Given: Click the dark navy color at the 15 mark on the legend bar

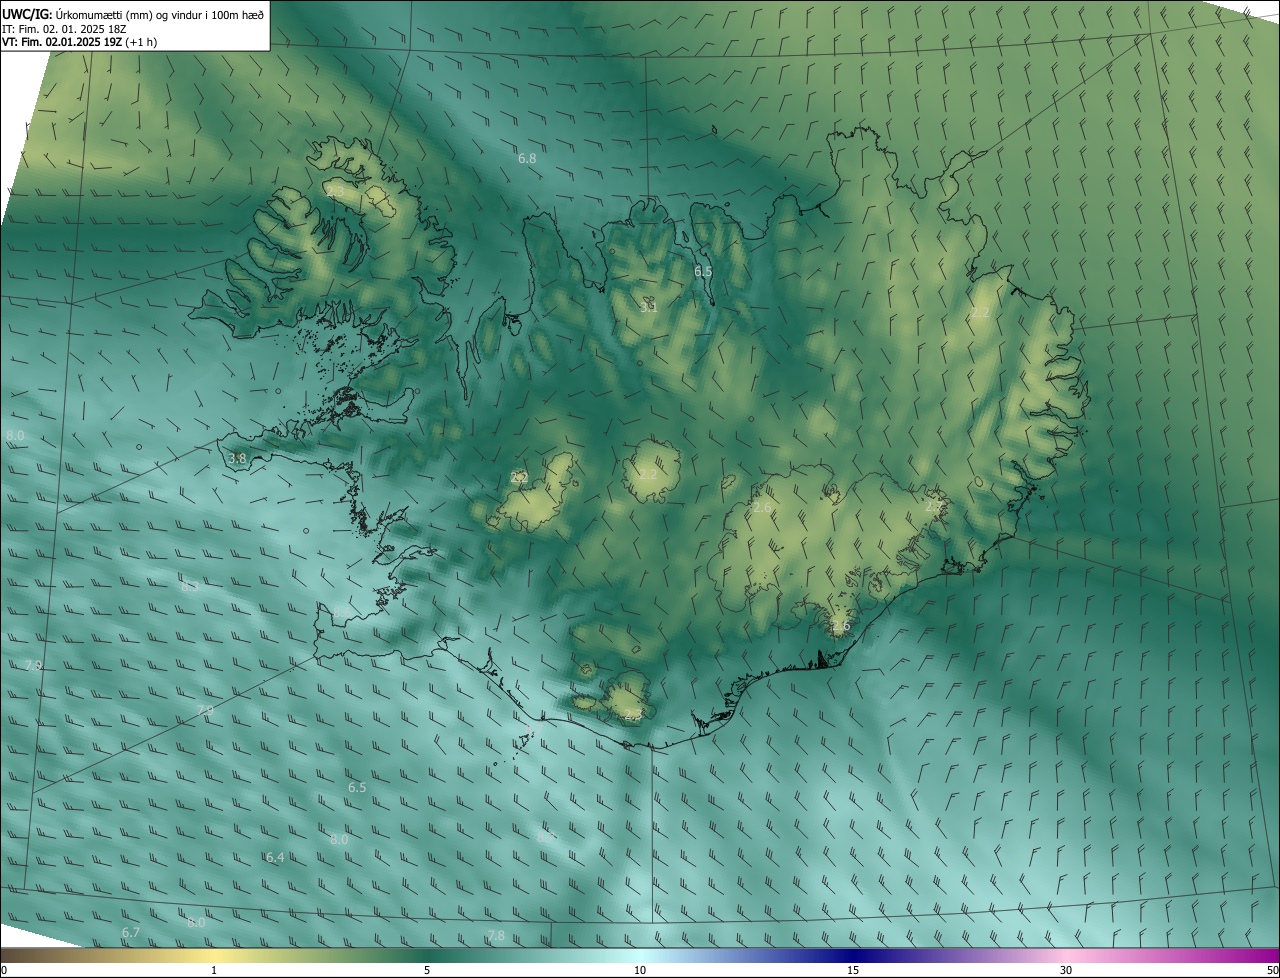Looking at the screenshot, I should tap(853, 955).
